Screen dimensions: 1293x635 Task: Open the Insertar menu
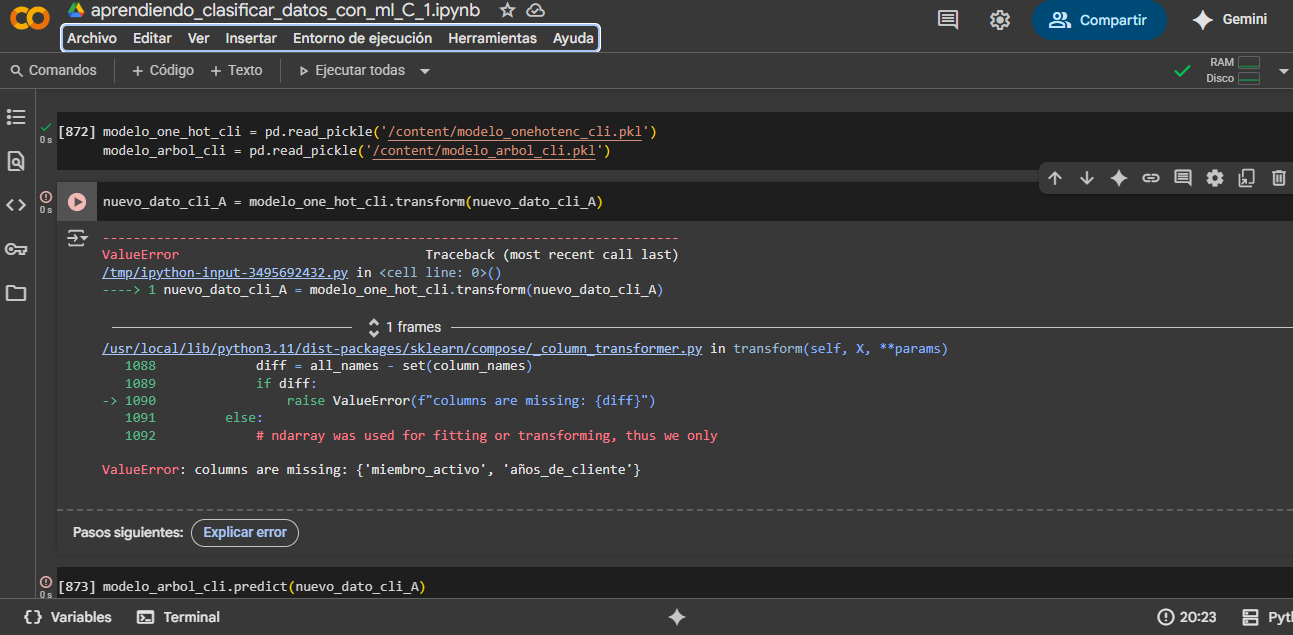pos(251,38)
